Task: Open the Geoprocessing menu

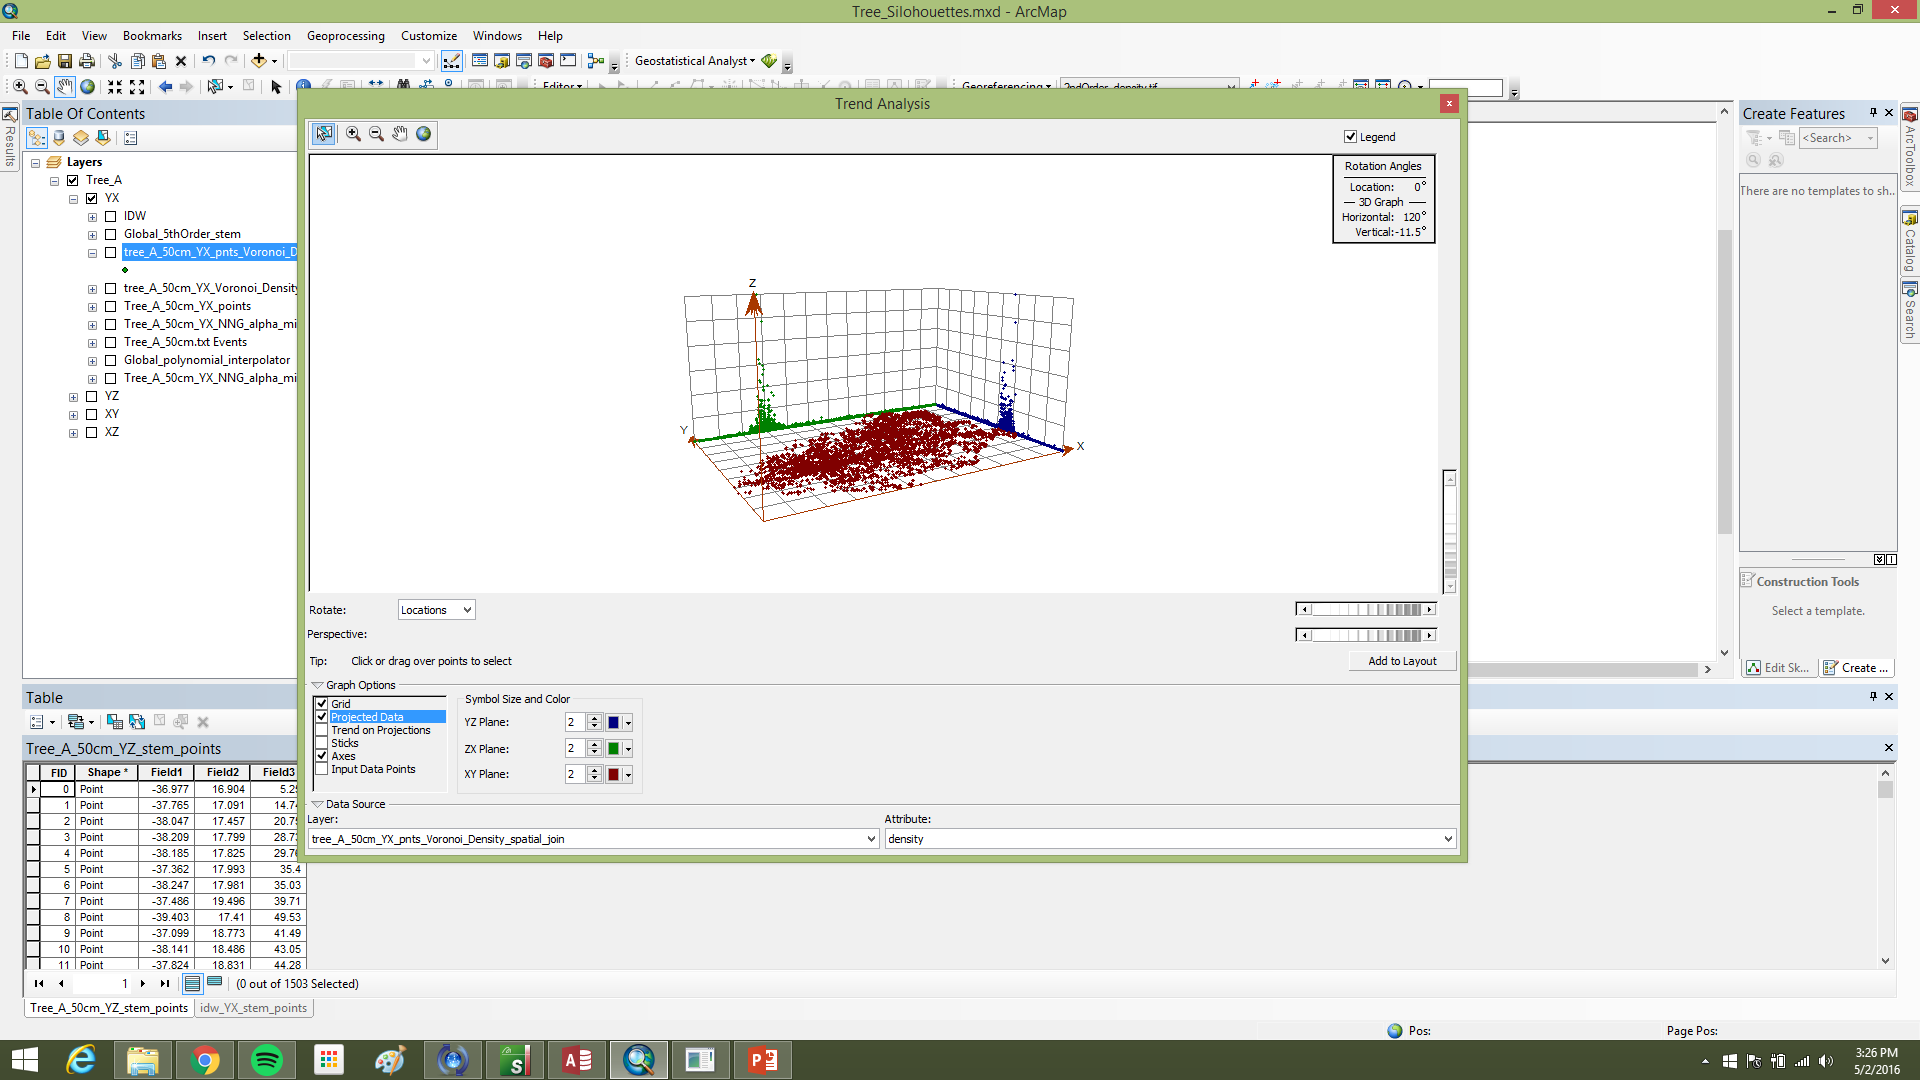Action: click(x=345, y=35)
